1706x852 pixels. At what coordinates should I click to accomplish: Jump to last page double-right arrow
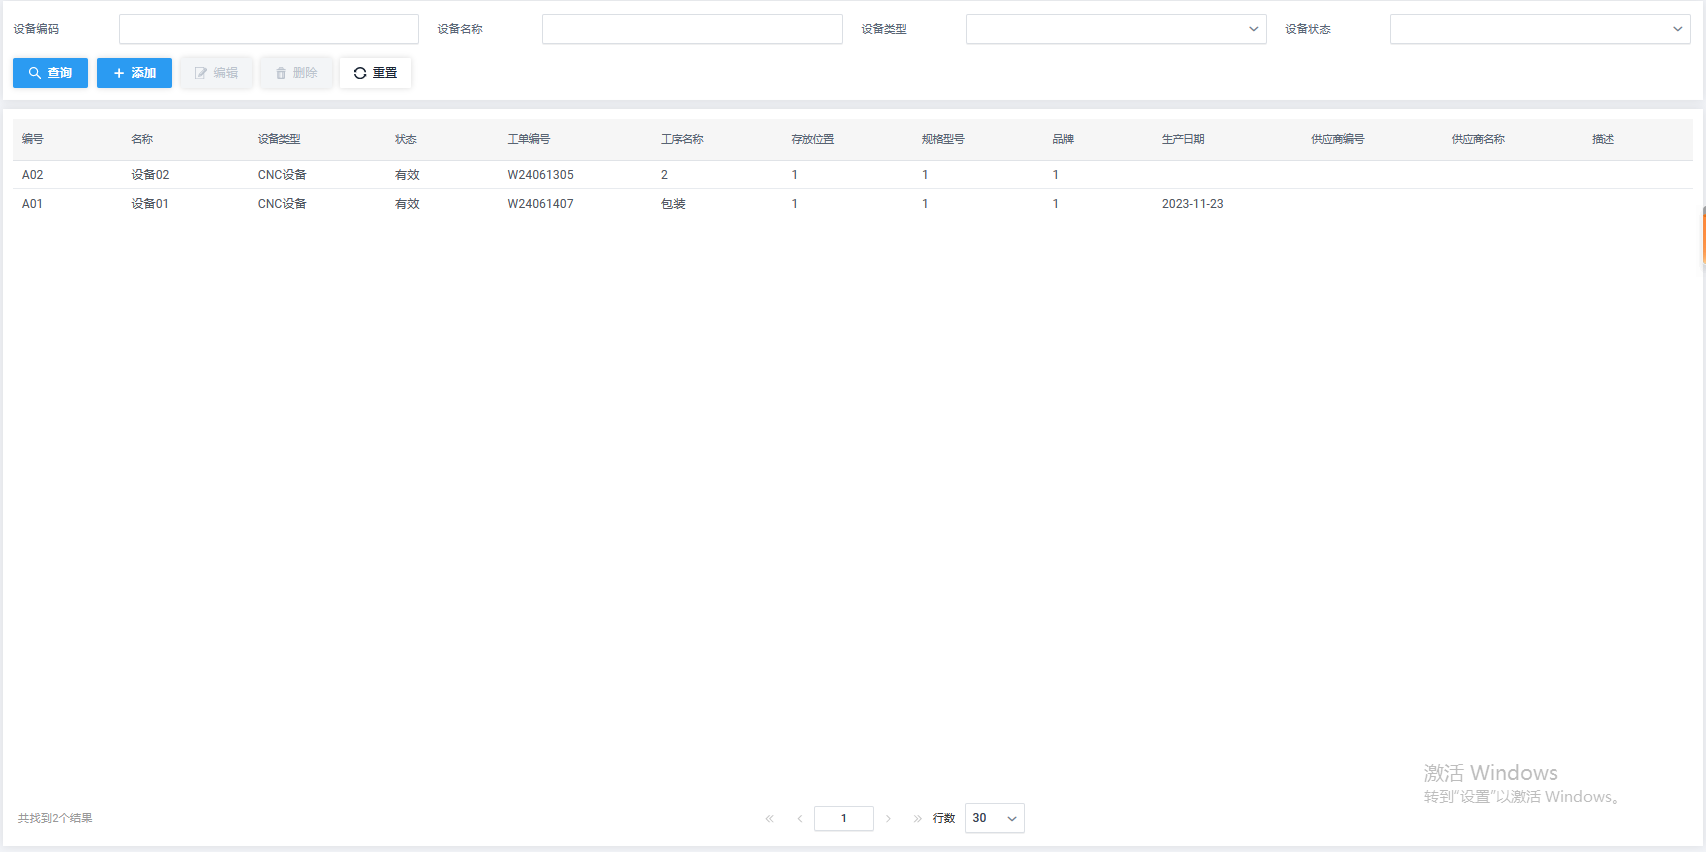917,818
